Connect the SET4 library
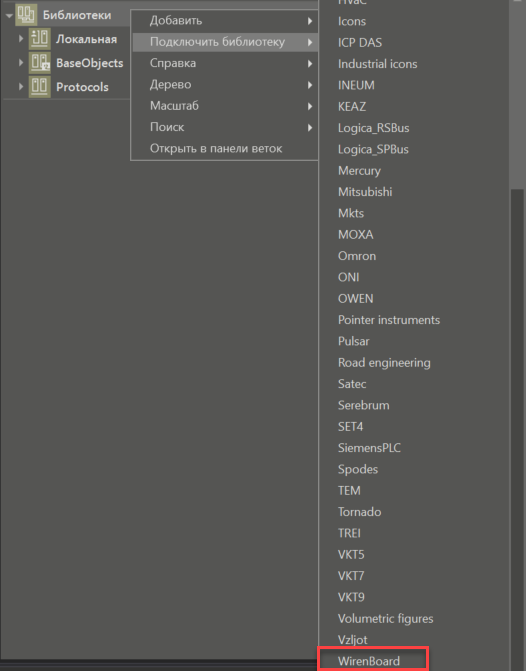Screen dimensions: 526x671 351,427
